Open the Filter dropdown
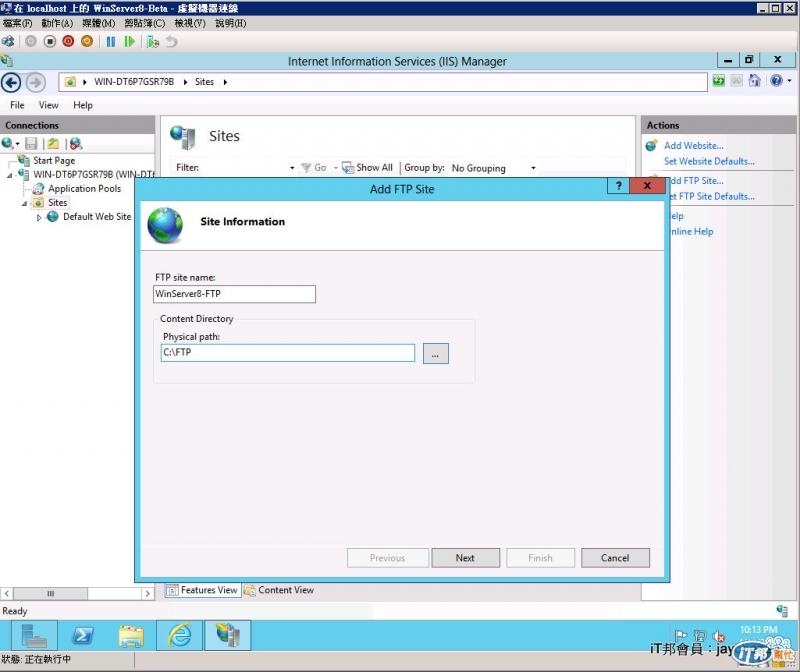 click(292, 168)
